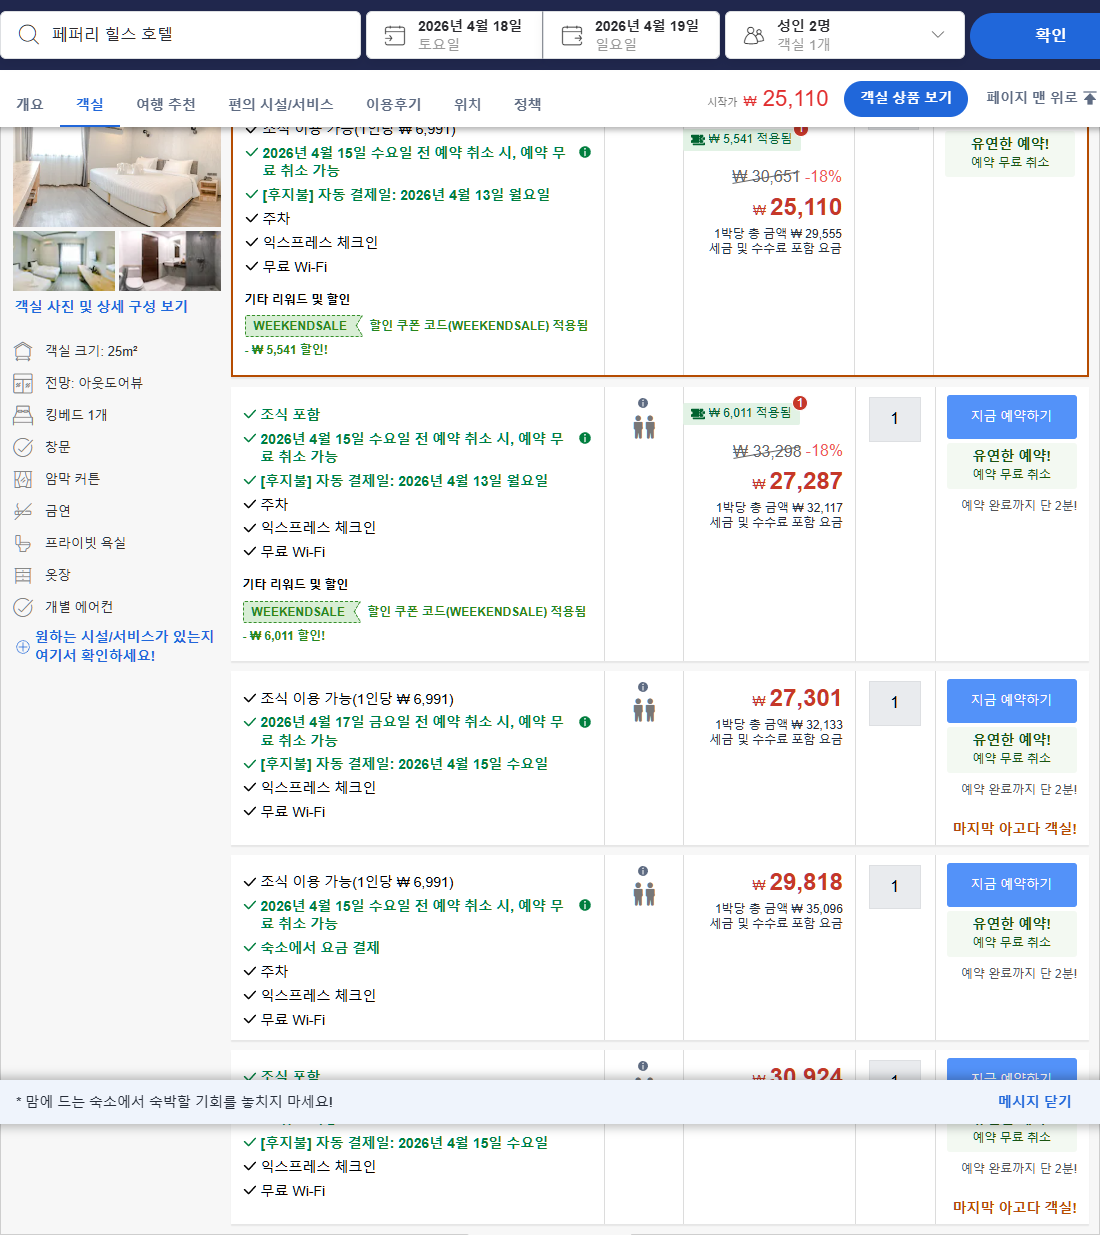The width and height of the screenshot is (1100, 1235).
Task: Click the bed icon next to 킹베드 1개
Action: [23, 415]
